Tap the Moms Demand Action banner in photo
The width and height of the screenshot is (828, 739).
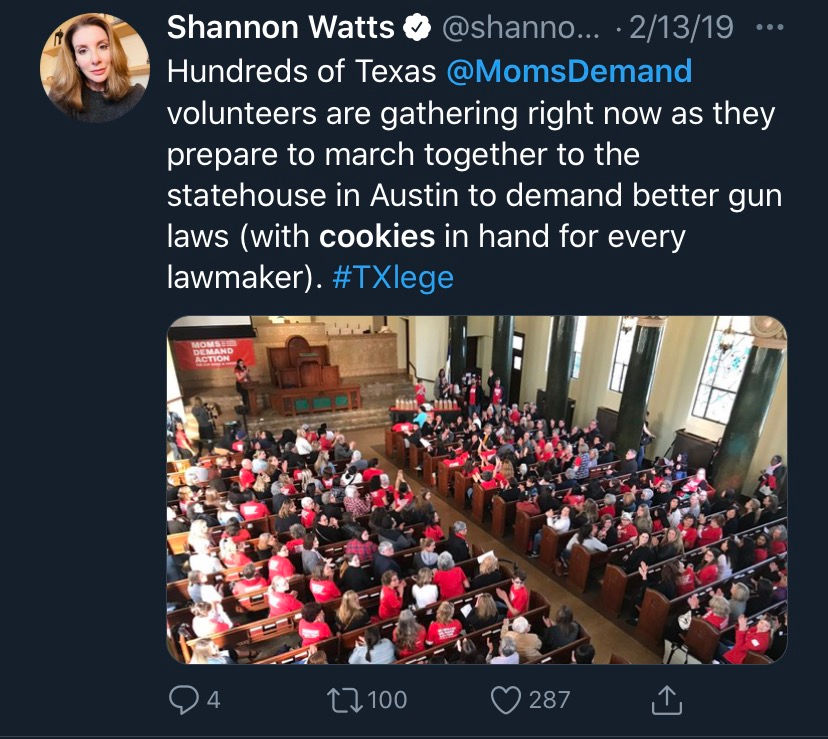click(x=215, y=353)
